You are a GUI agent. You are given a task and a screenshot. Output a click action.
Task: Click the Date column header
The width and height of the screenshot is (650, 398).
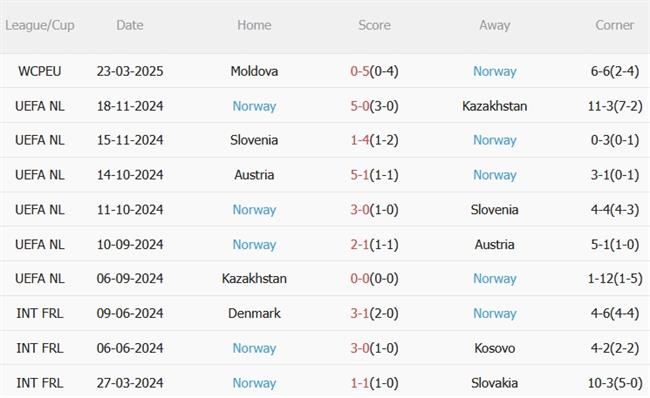(130, 25)
